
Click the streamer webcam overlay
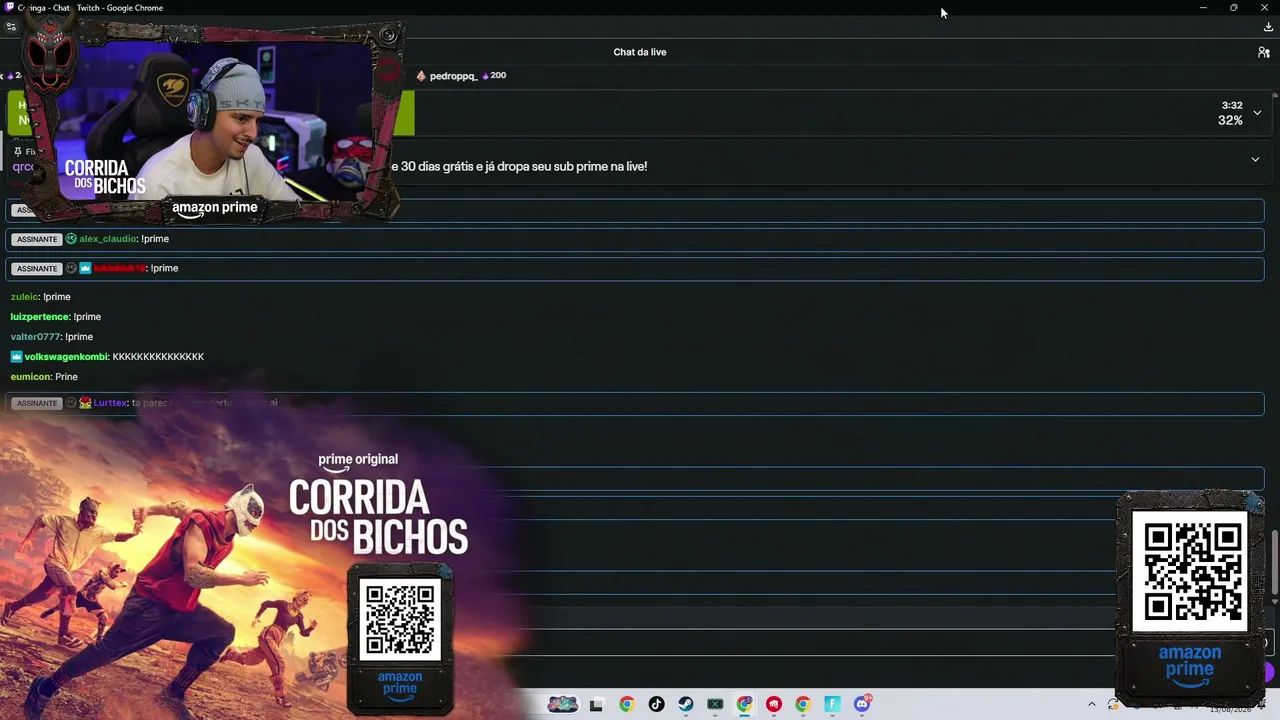click(212, 120)
